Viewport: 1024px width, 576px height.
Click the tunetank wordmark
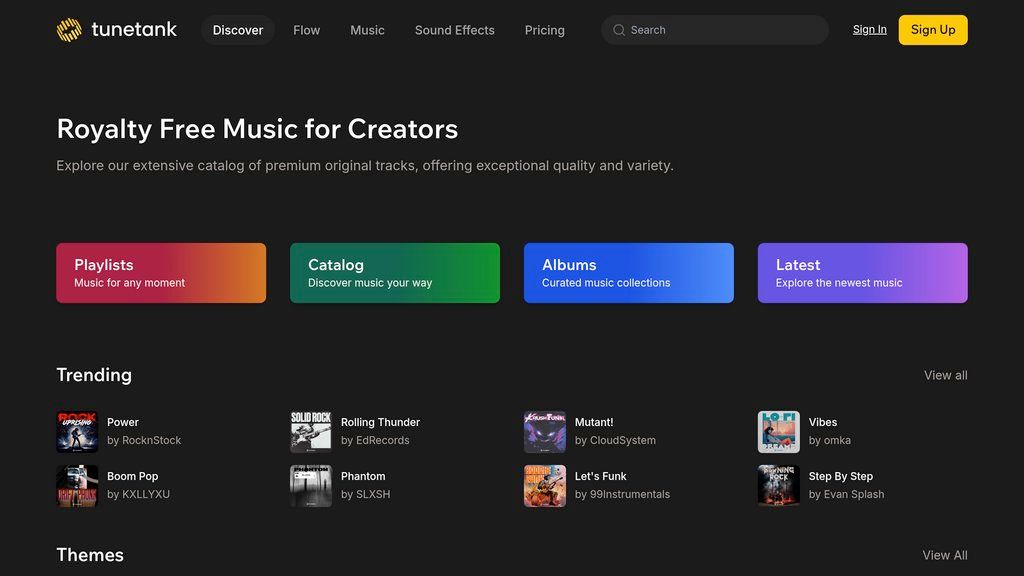[134, 29]
